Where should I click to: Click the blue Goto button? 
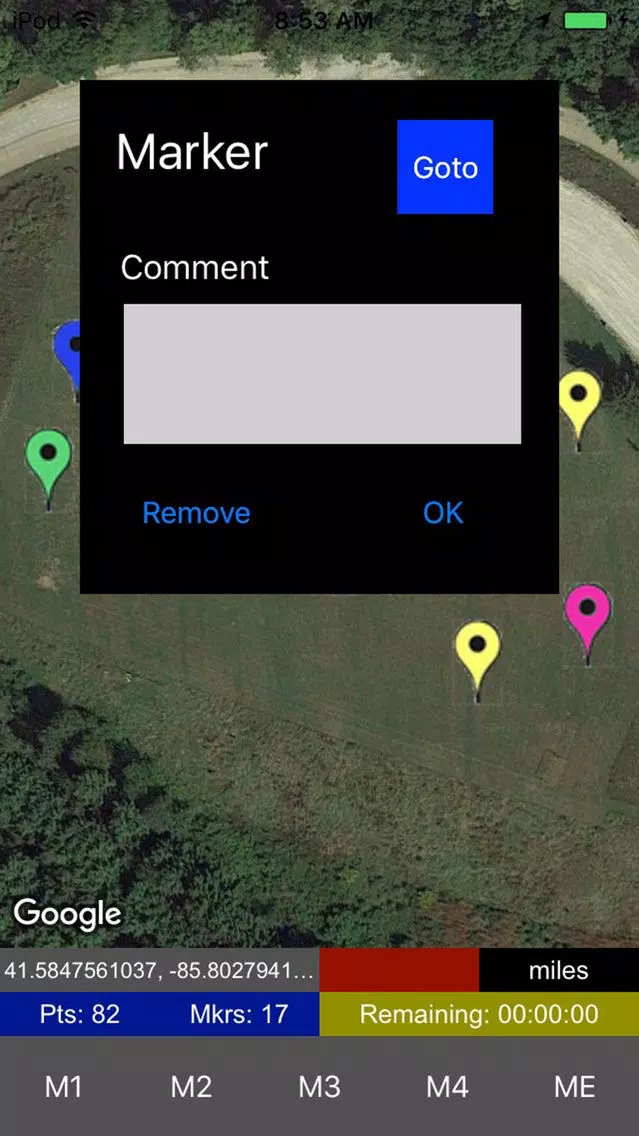coord(445,167)
